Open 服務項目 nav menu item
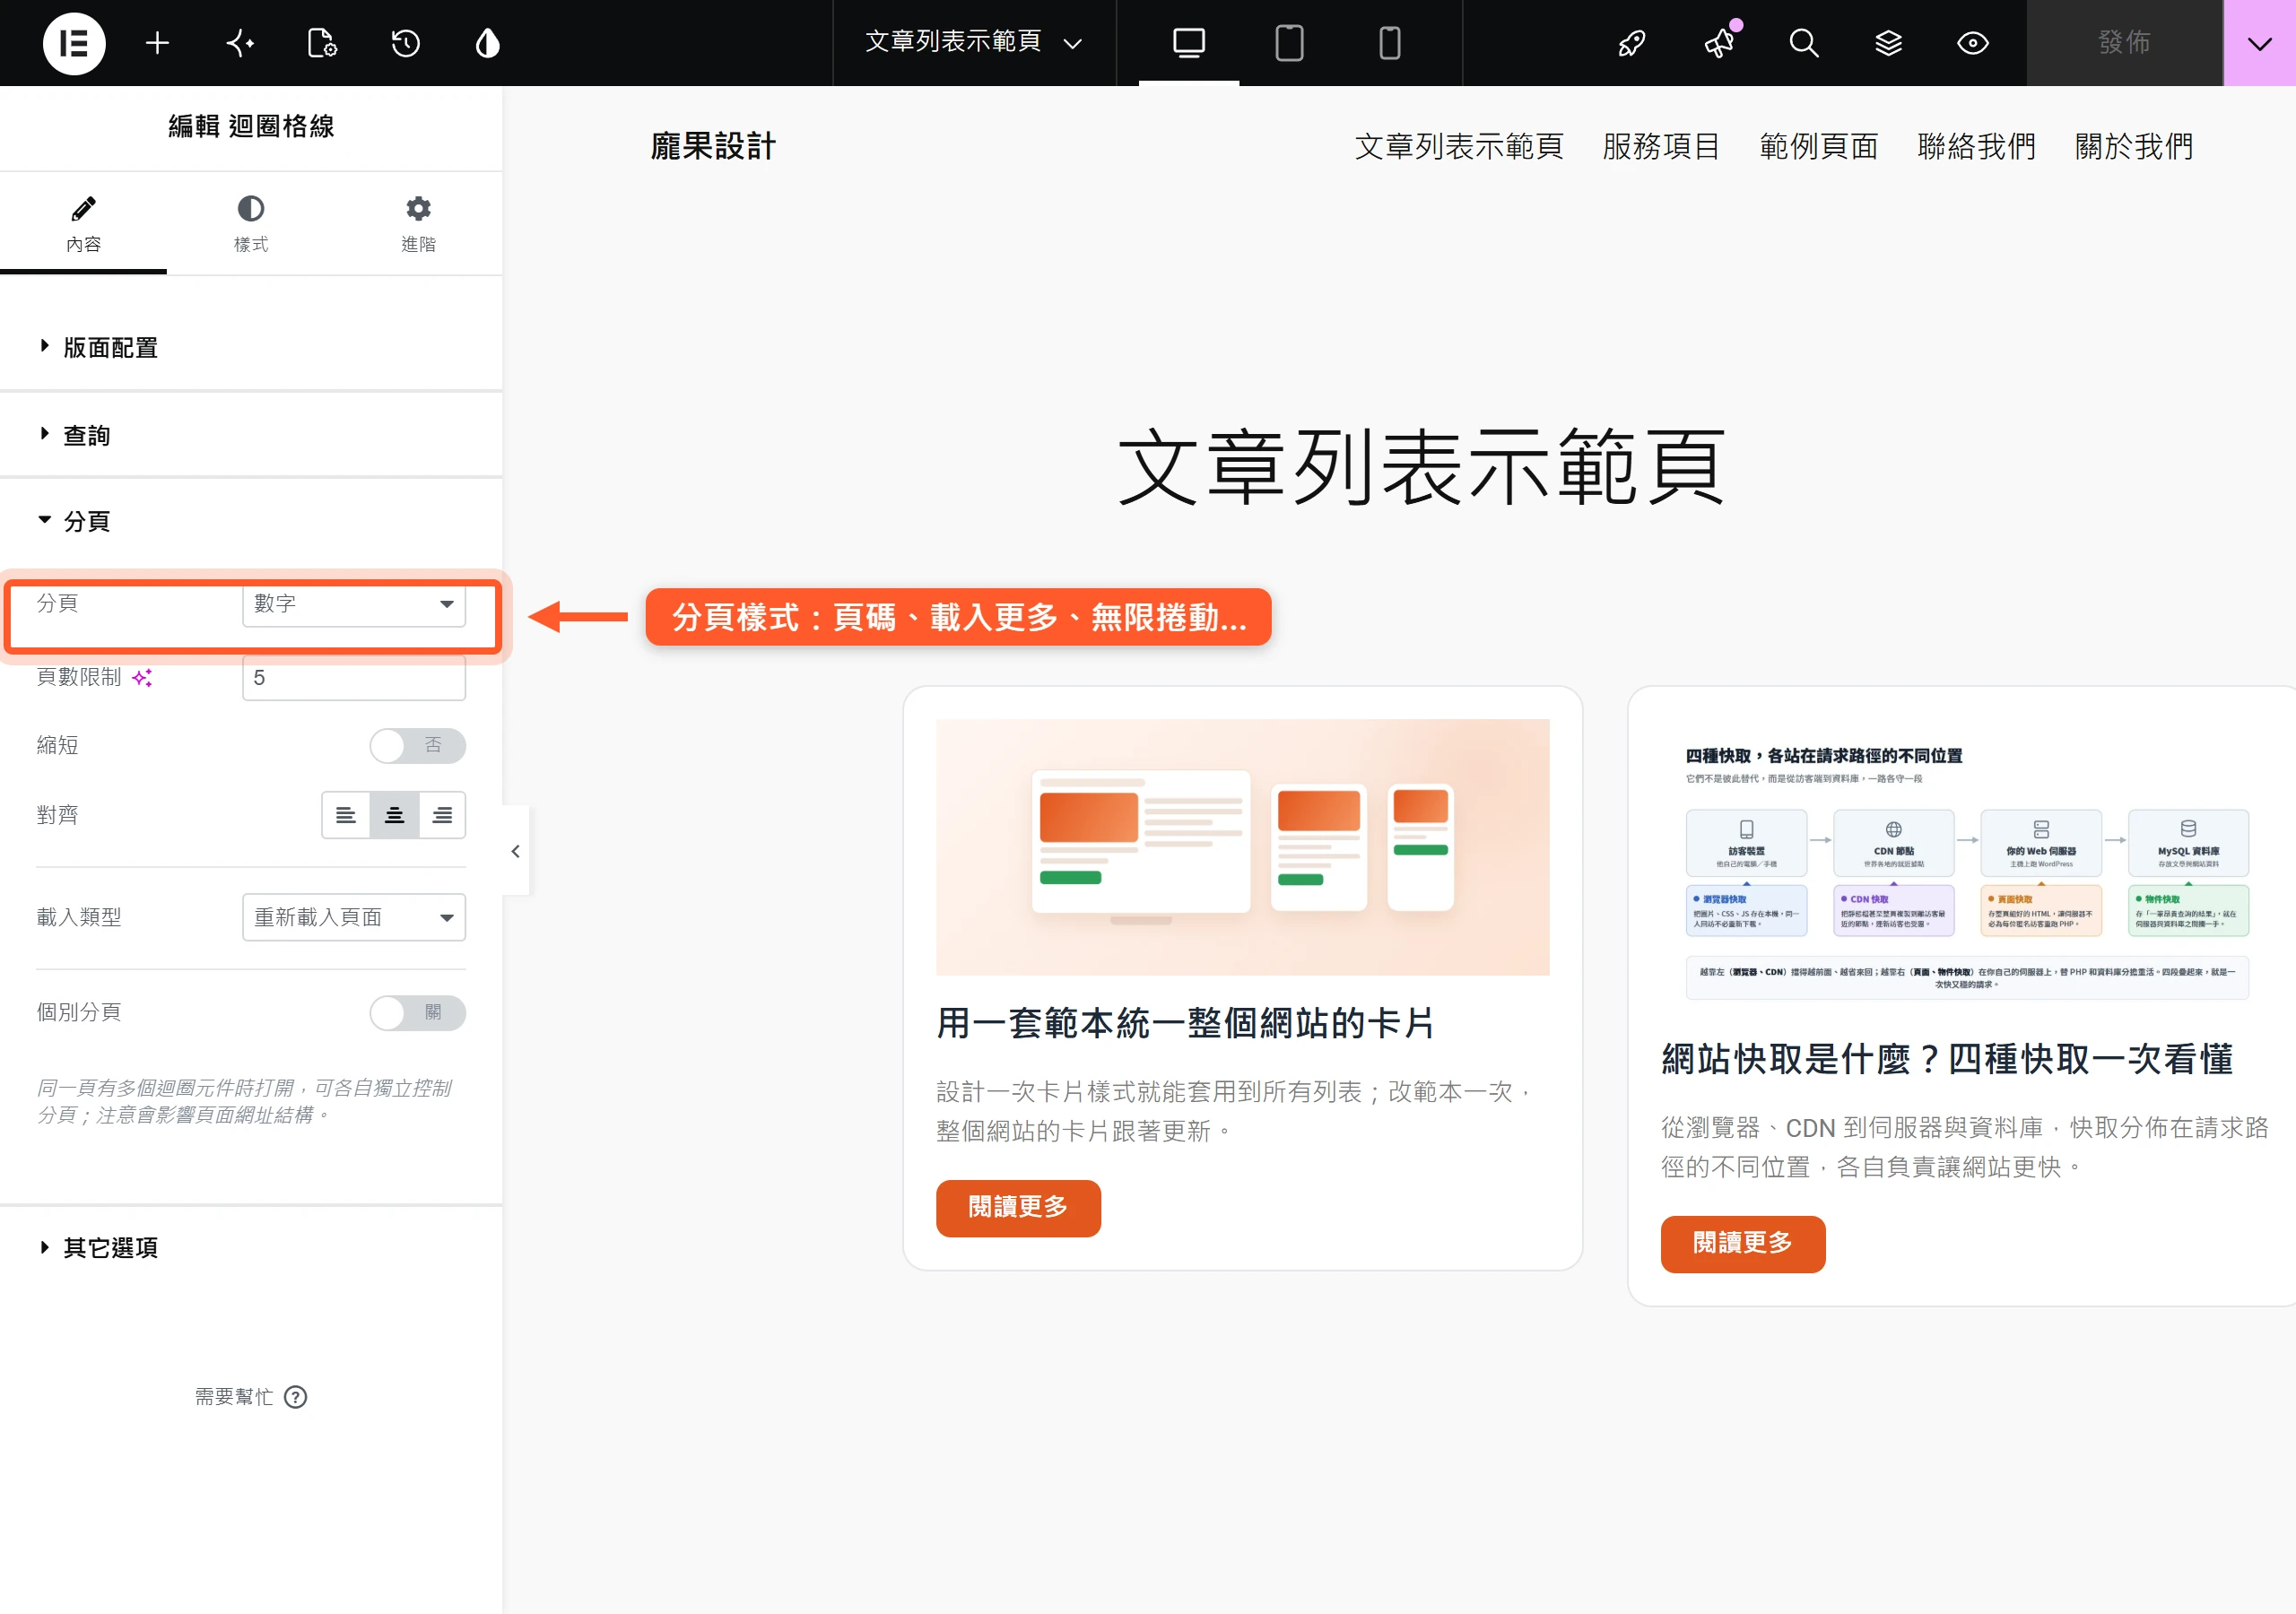The height and width of the screenshot is (1614, 2296). pyautogui.click(x=1661, y=147)
